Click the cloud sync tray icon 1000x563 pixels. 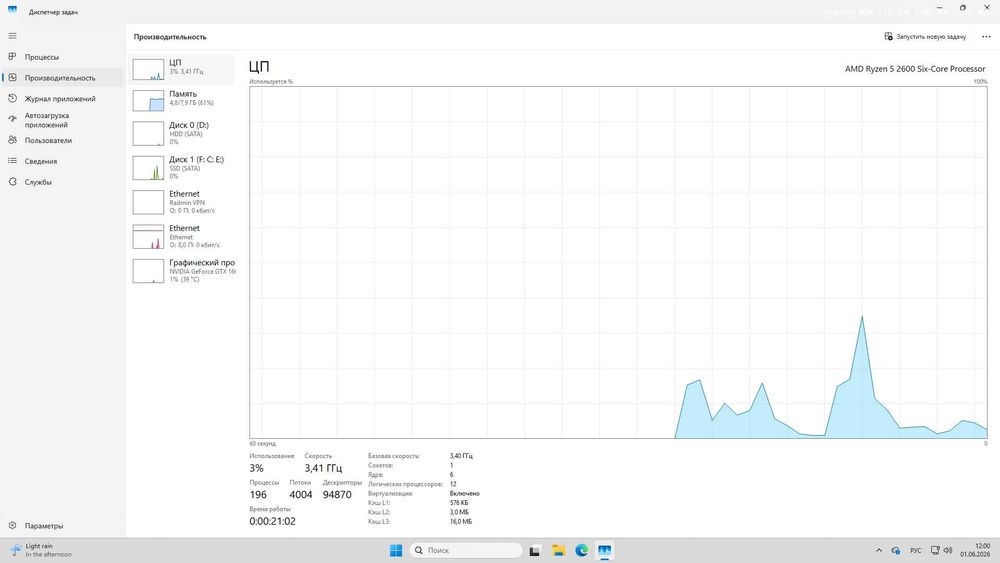(895, 550)
